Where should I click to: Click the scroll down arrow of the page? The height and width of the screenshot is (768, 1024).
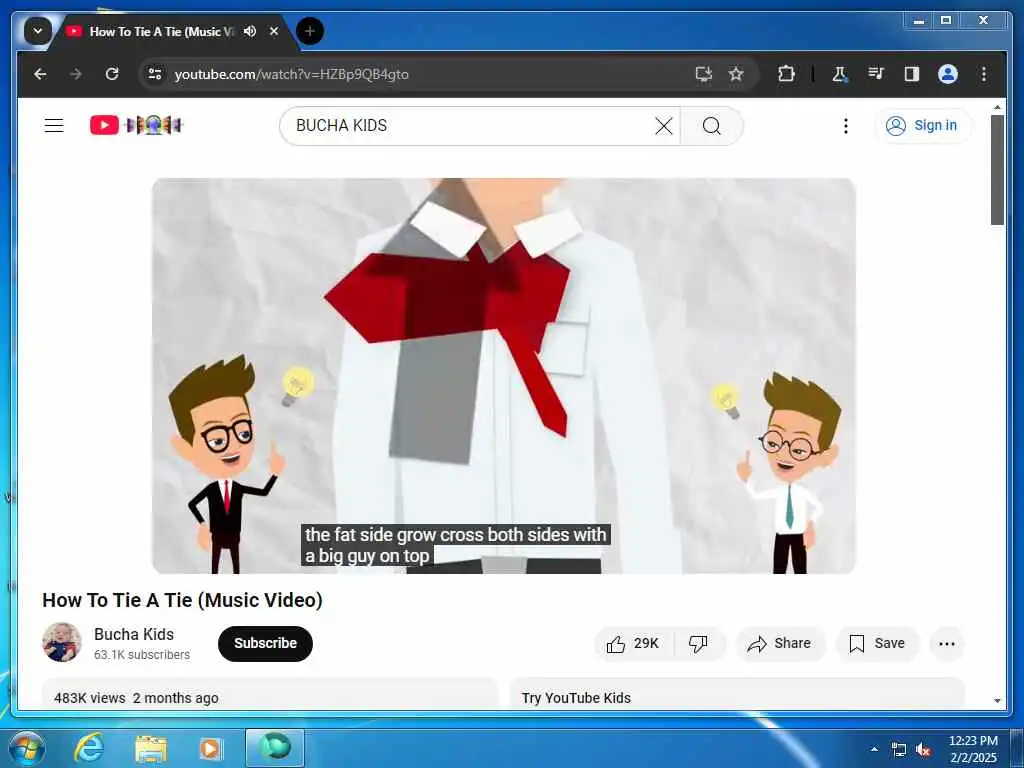[x=997, y=701]
